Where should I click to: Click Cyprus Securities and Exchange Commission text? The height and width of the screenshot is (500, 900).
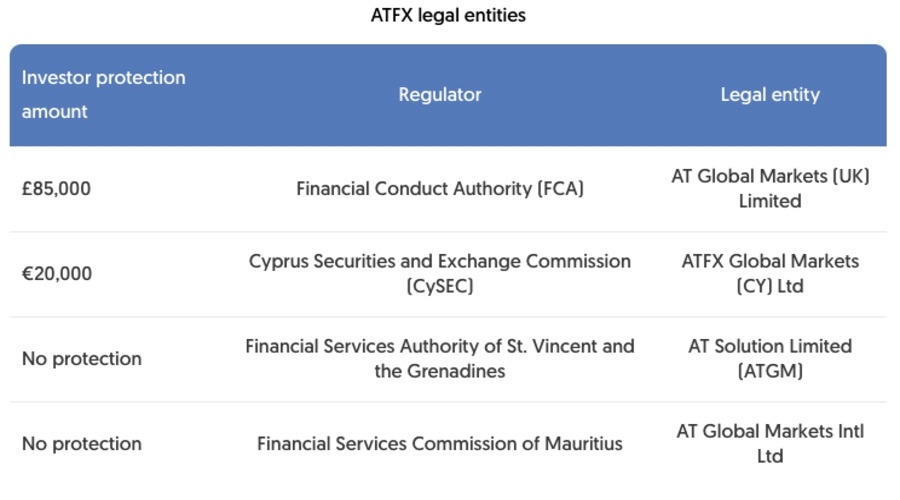pyautogui.click(x=440, y=261)
